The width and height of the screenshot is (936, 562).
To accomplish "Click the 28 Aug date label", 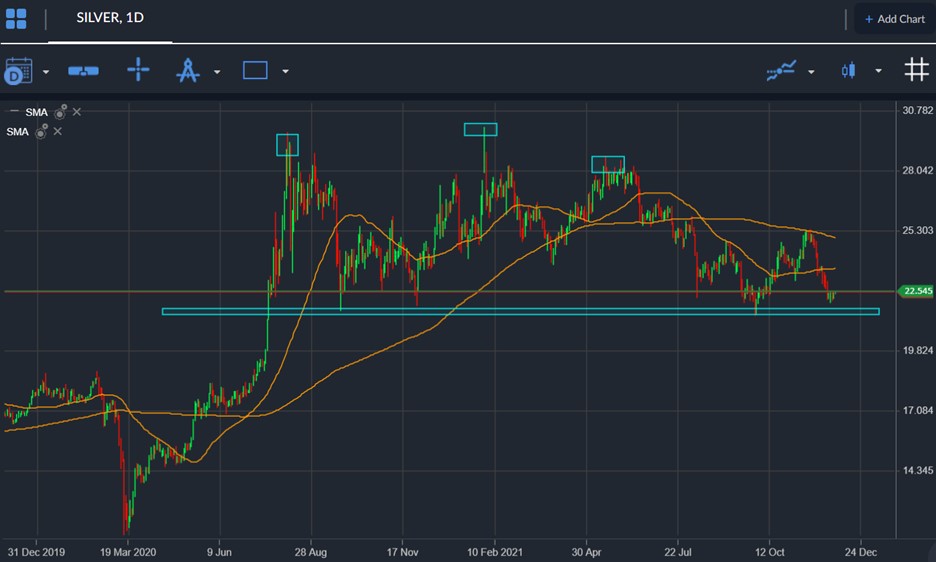I will tap(310, 552).
